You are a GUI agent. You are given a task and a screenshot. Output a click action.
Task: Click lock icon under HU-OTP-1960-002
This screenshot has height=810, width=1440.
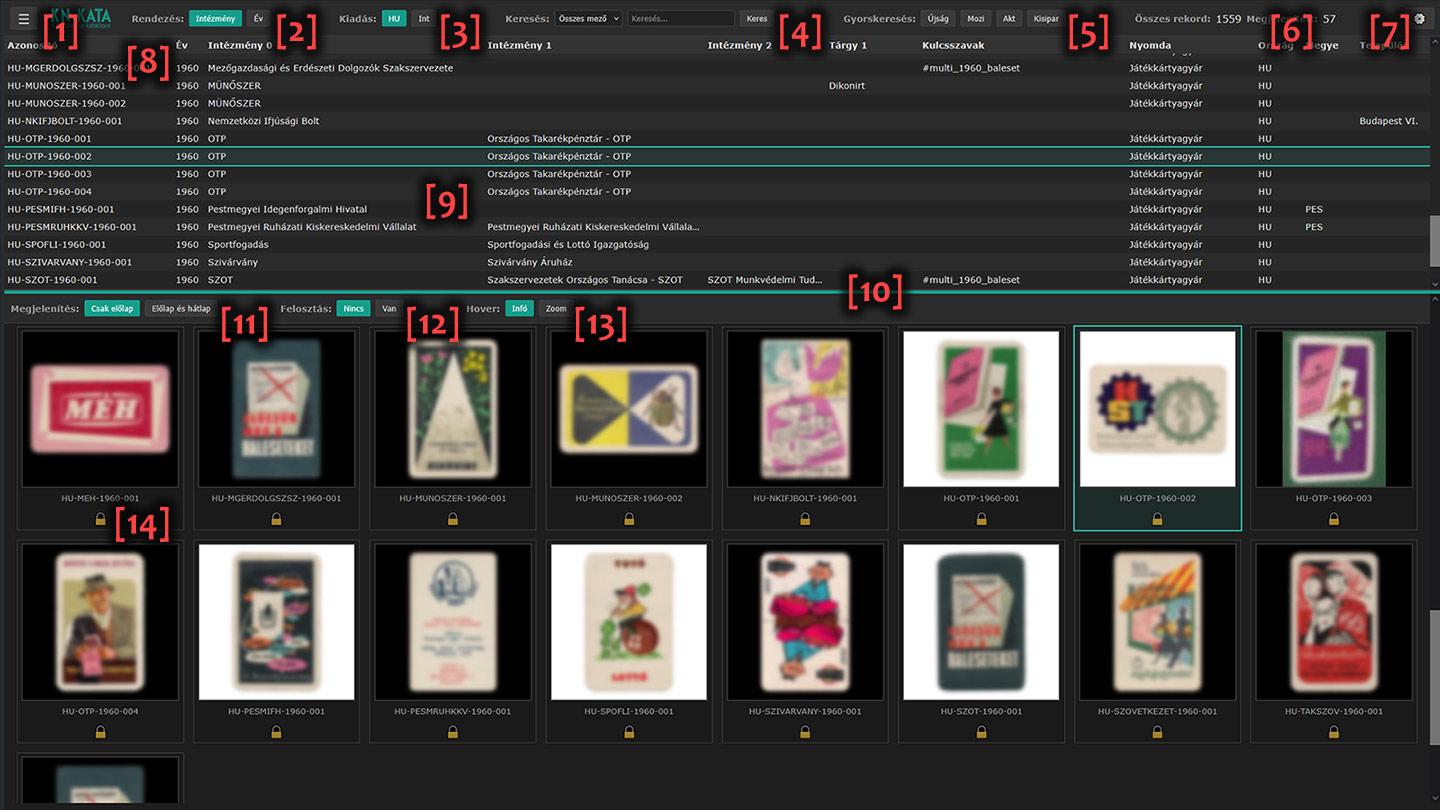[x=1157, y=519]
